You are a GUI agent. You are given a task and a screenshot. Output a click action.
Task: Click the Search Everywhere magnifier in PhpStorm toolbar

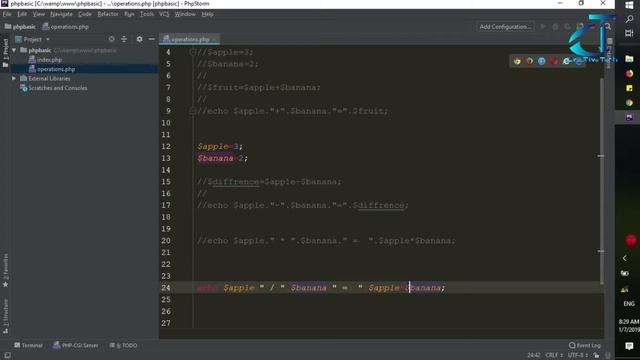click(608, 27)
